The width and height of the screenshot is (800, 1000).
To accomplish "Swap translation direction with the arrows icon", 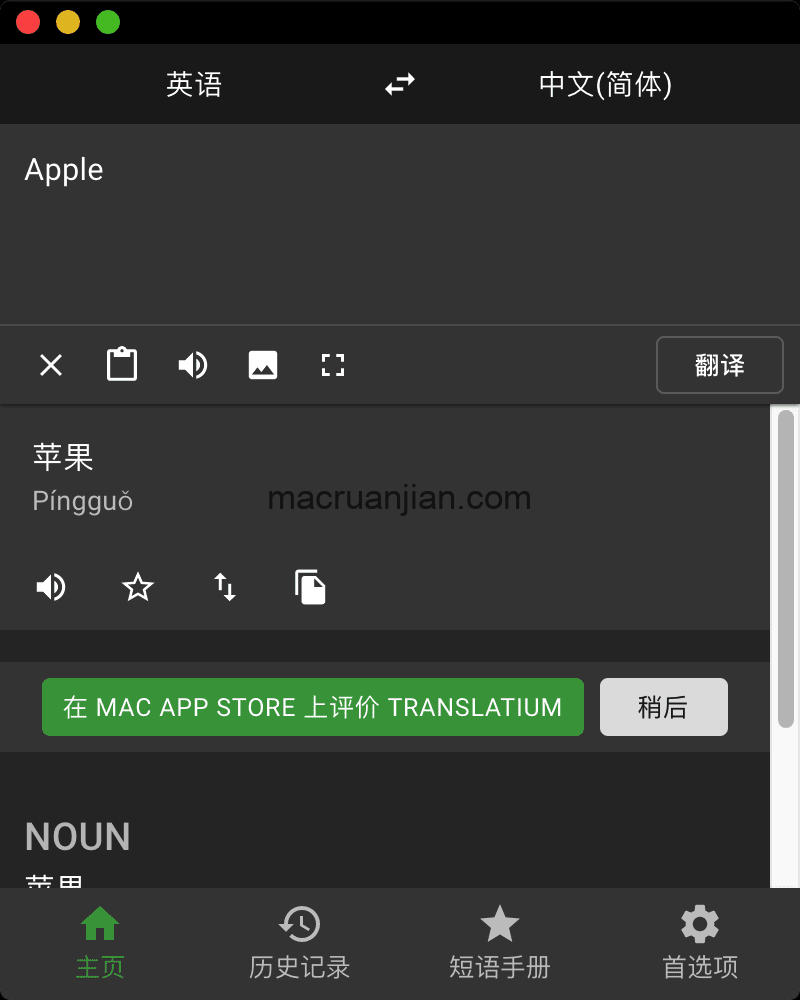I will [399, 84].
